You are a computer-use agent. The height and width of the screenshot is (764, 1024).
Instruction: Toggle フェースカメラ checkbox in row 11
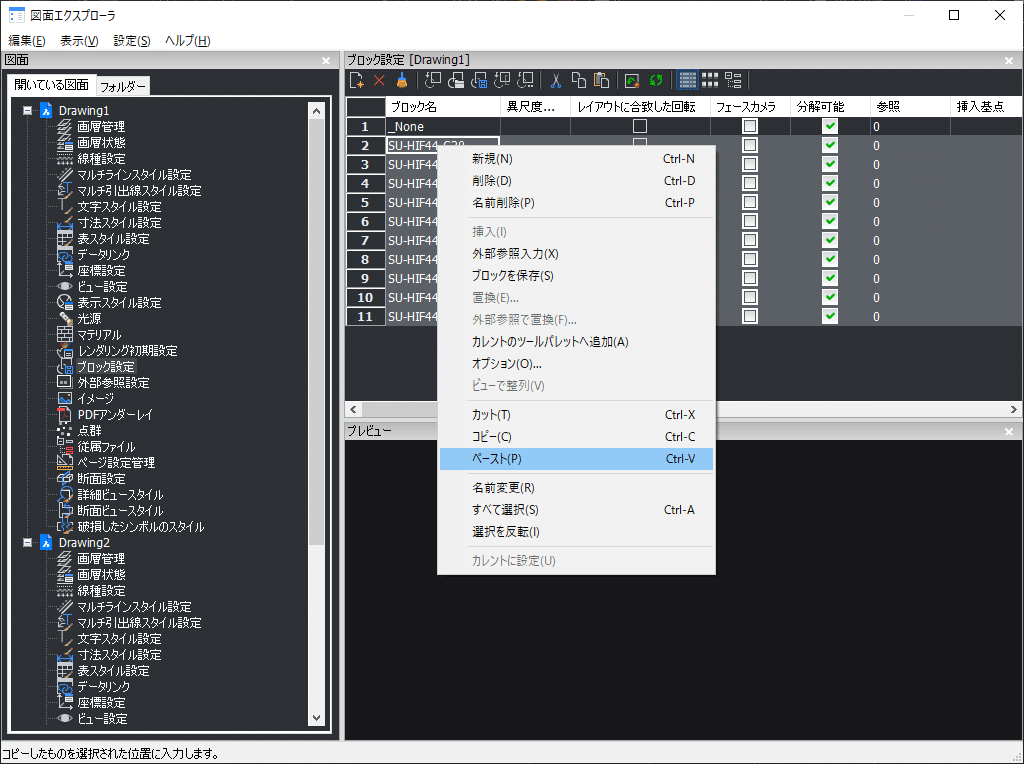point(750,316)
